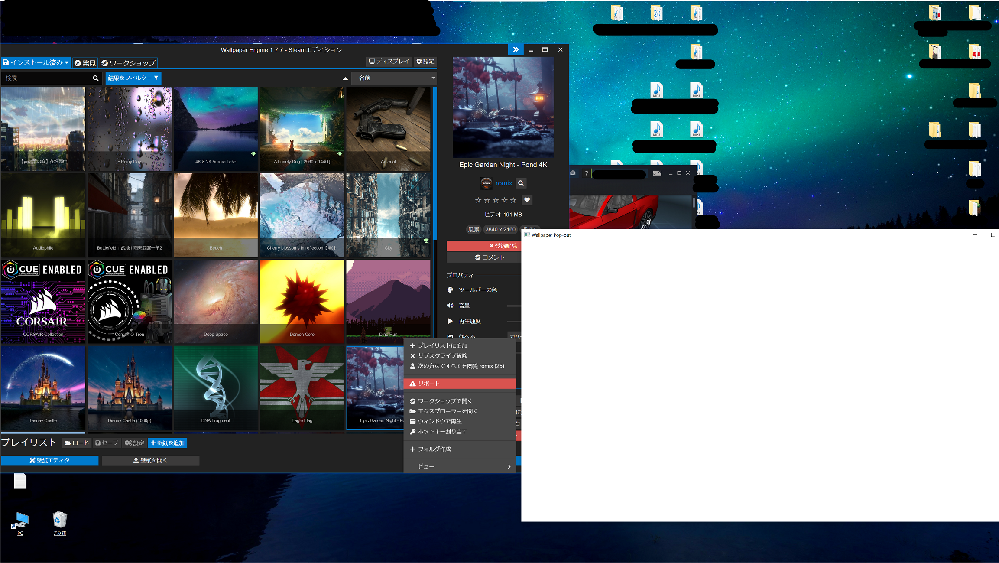Select the Demon Core spiky sun thumbnail
Viewport: 999px width, 563px height.
click(302, 301)
